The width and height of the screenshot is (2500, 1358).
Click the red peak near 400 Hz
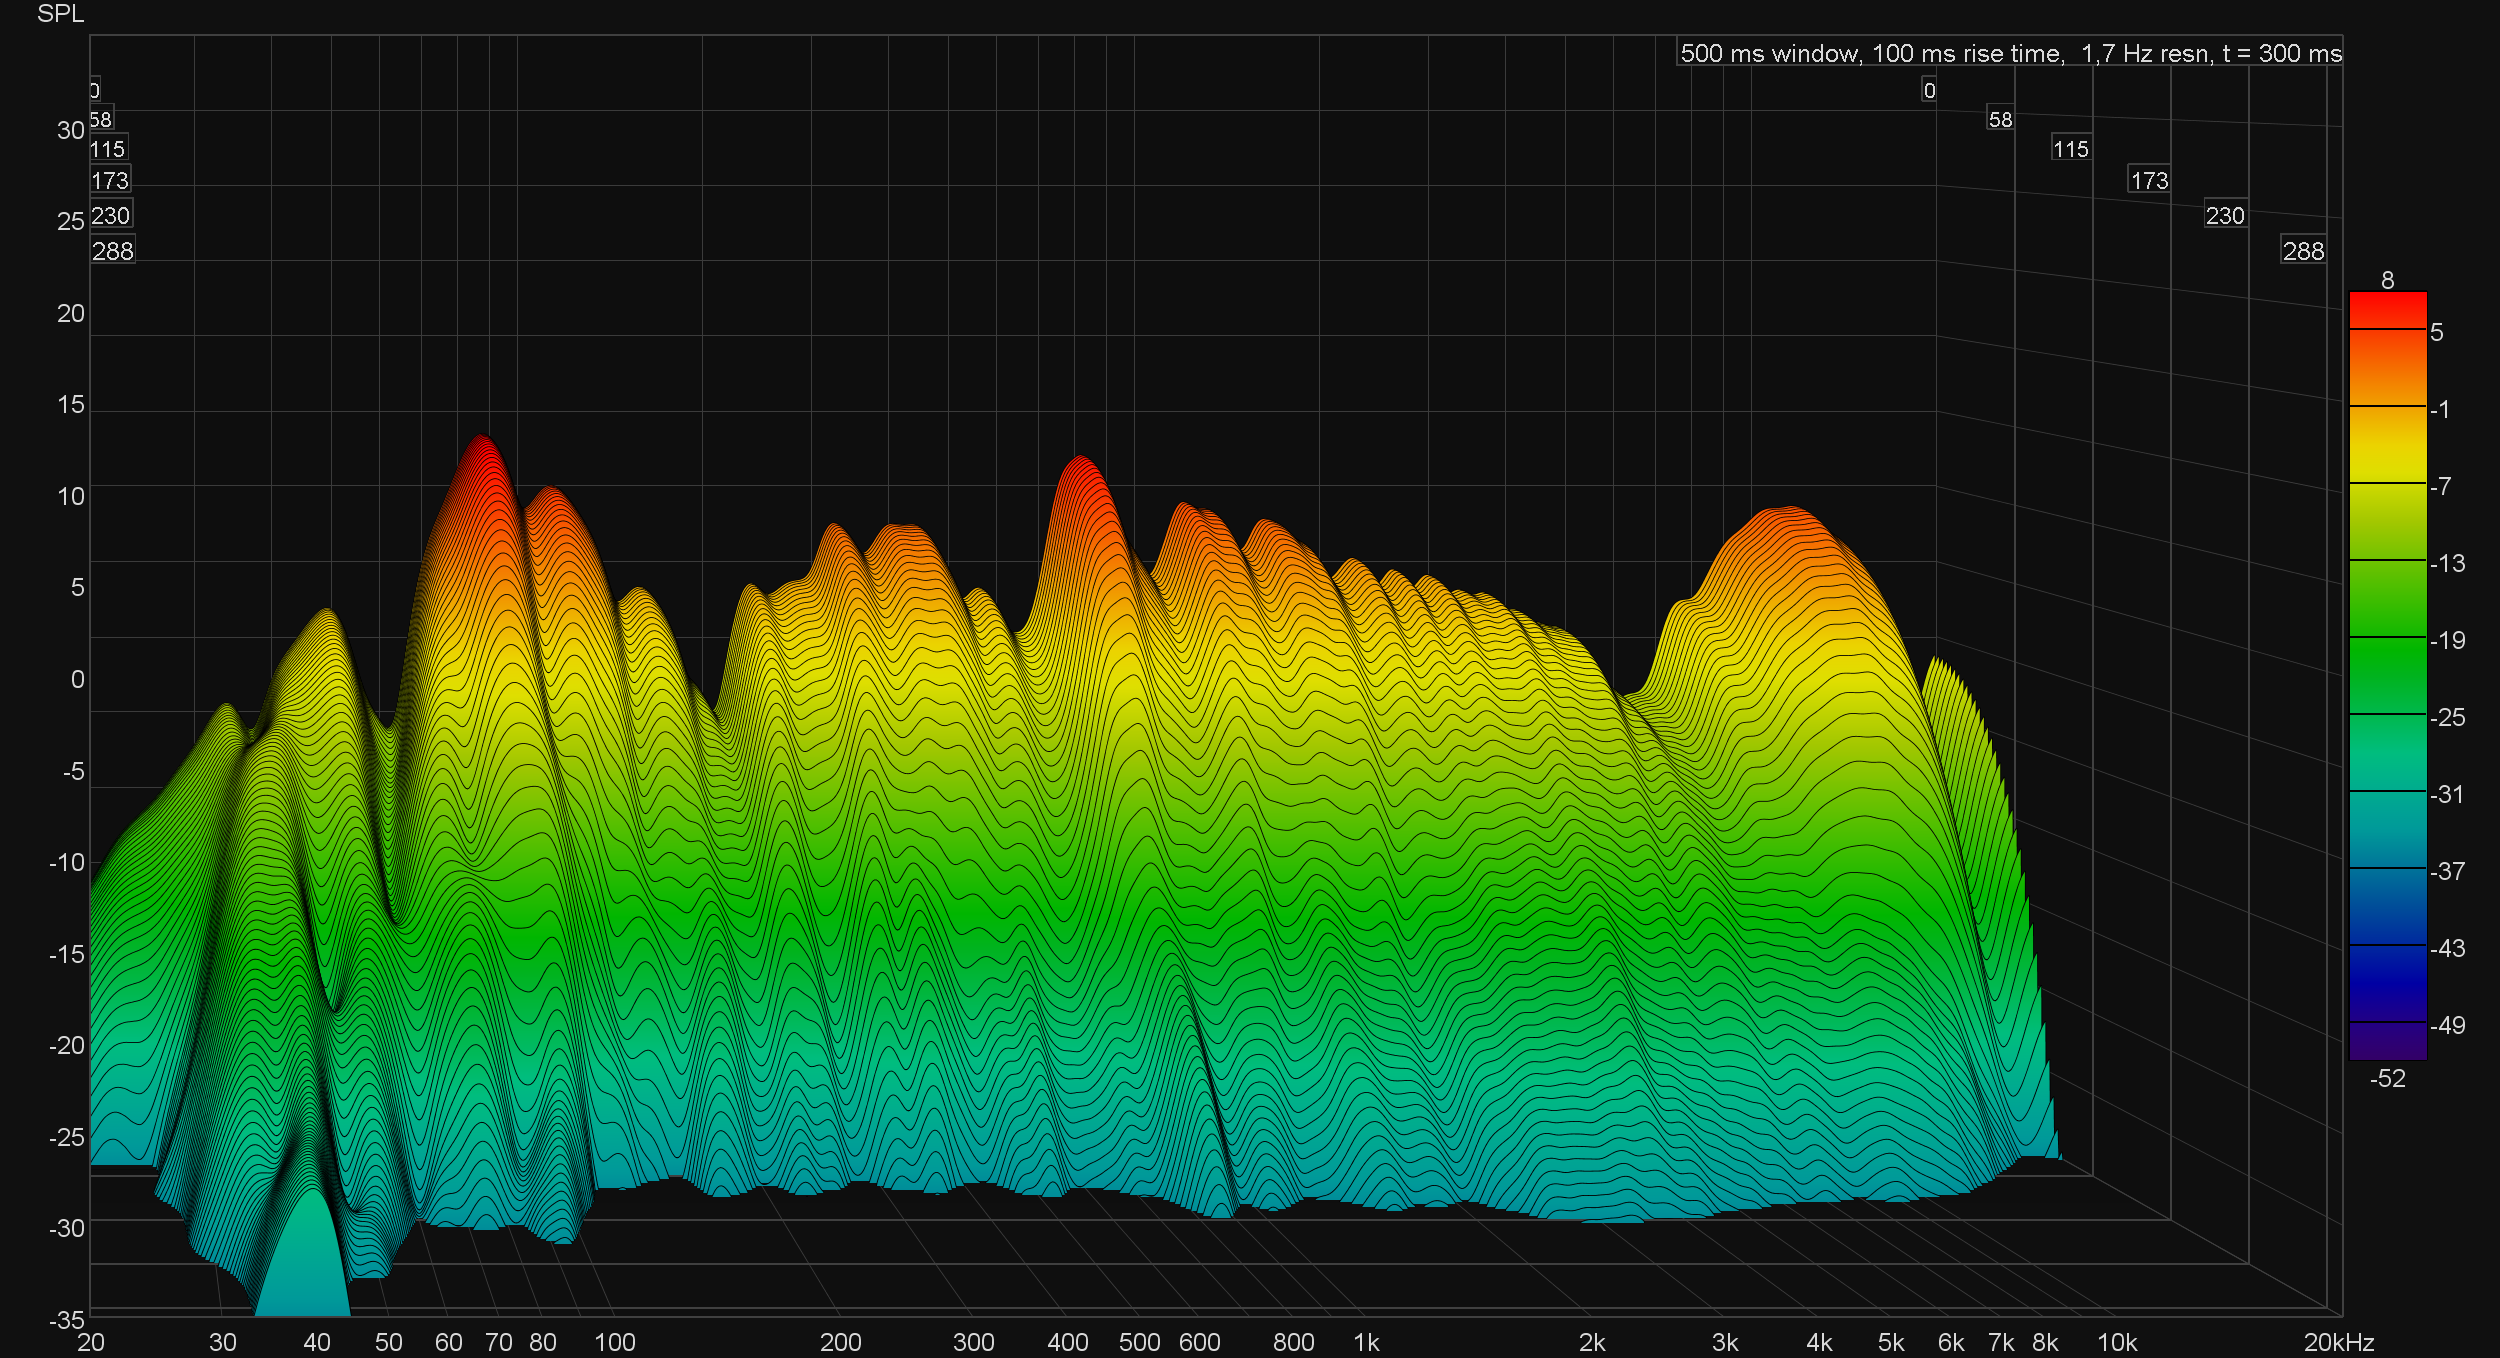(x=1081, y=472)
